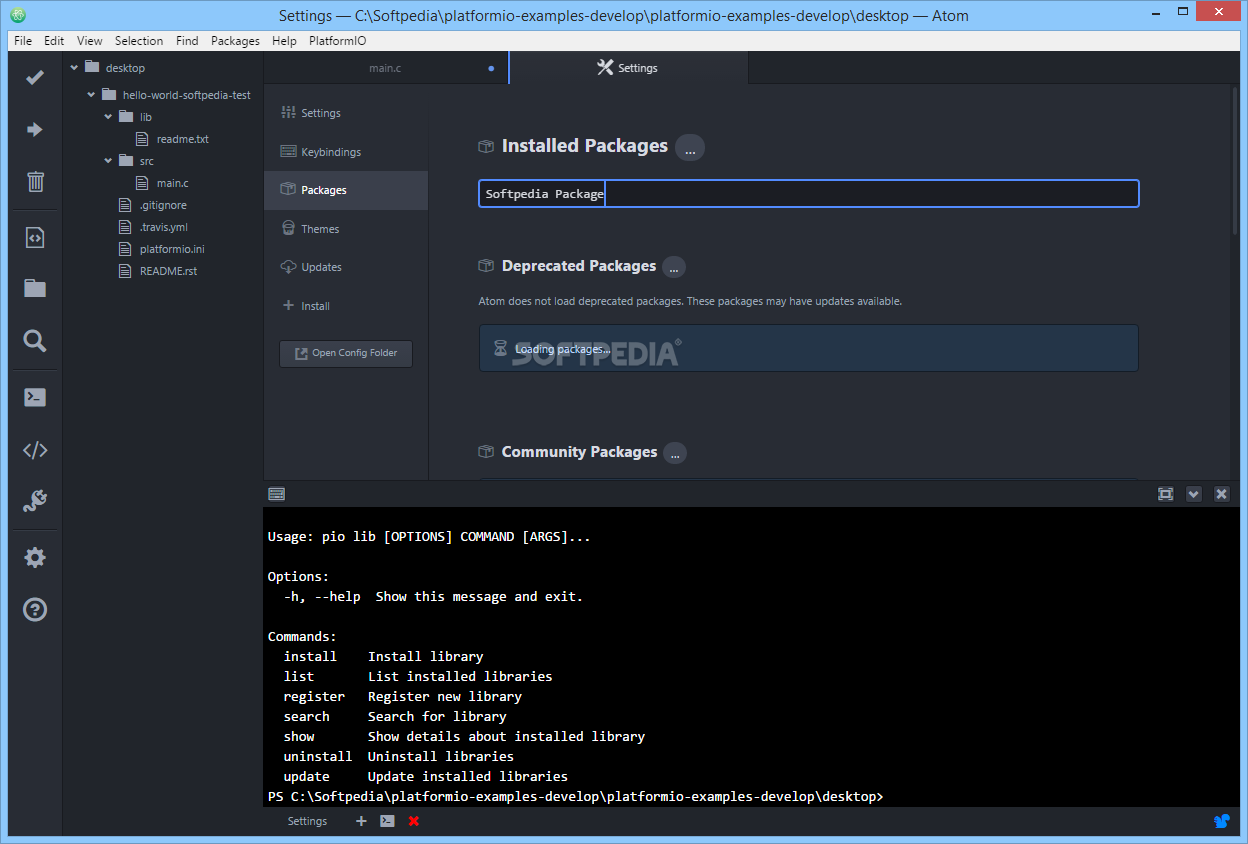Viewport: 1248px width, 844px height.
Task: Open the Packages menu
Action: click(x=235, y=41)
